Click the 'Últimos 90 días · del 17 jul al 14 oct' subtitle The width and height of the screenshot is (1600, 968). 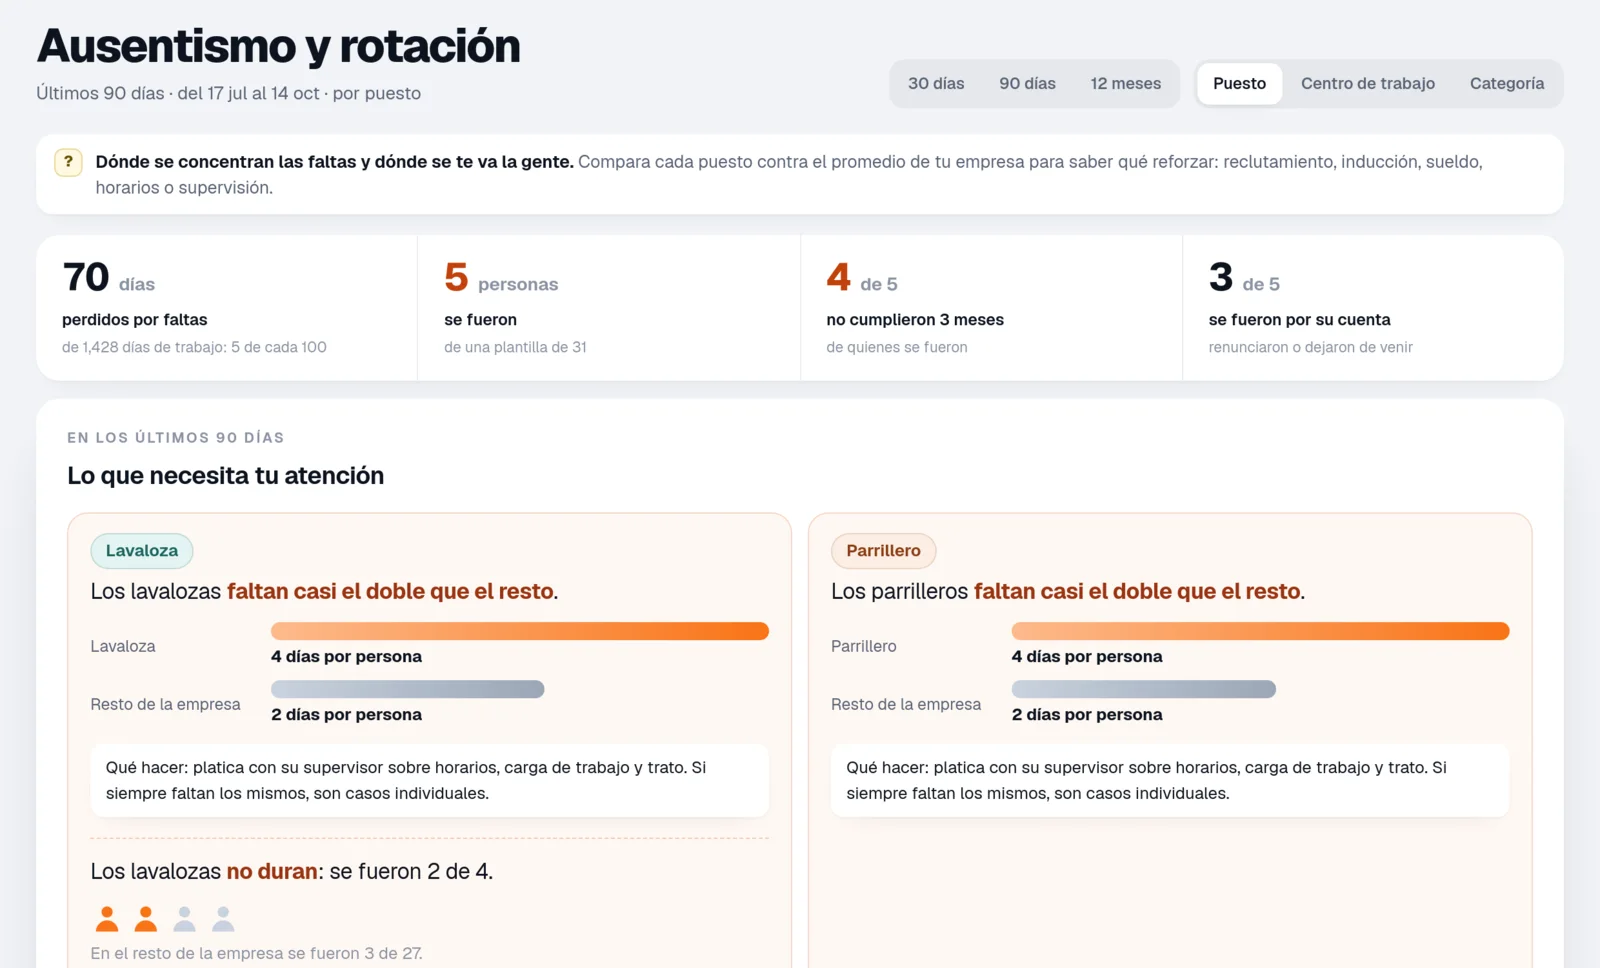[228, 93]
